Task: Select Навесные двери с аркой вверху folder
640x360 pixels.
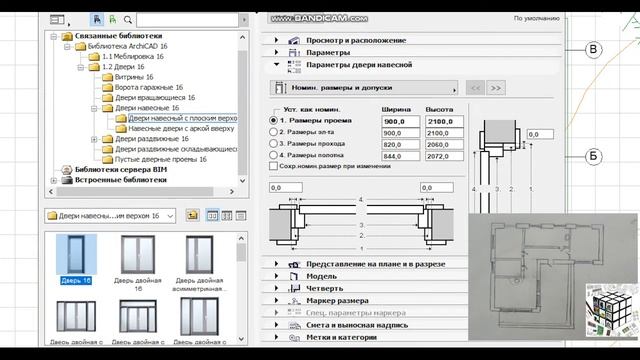Action: tap(181, 129)
